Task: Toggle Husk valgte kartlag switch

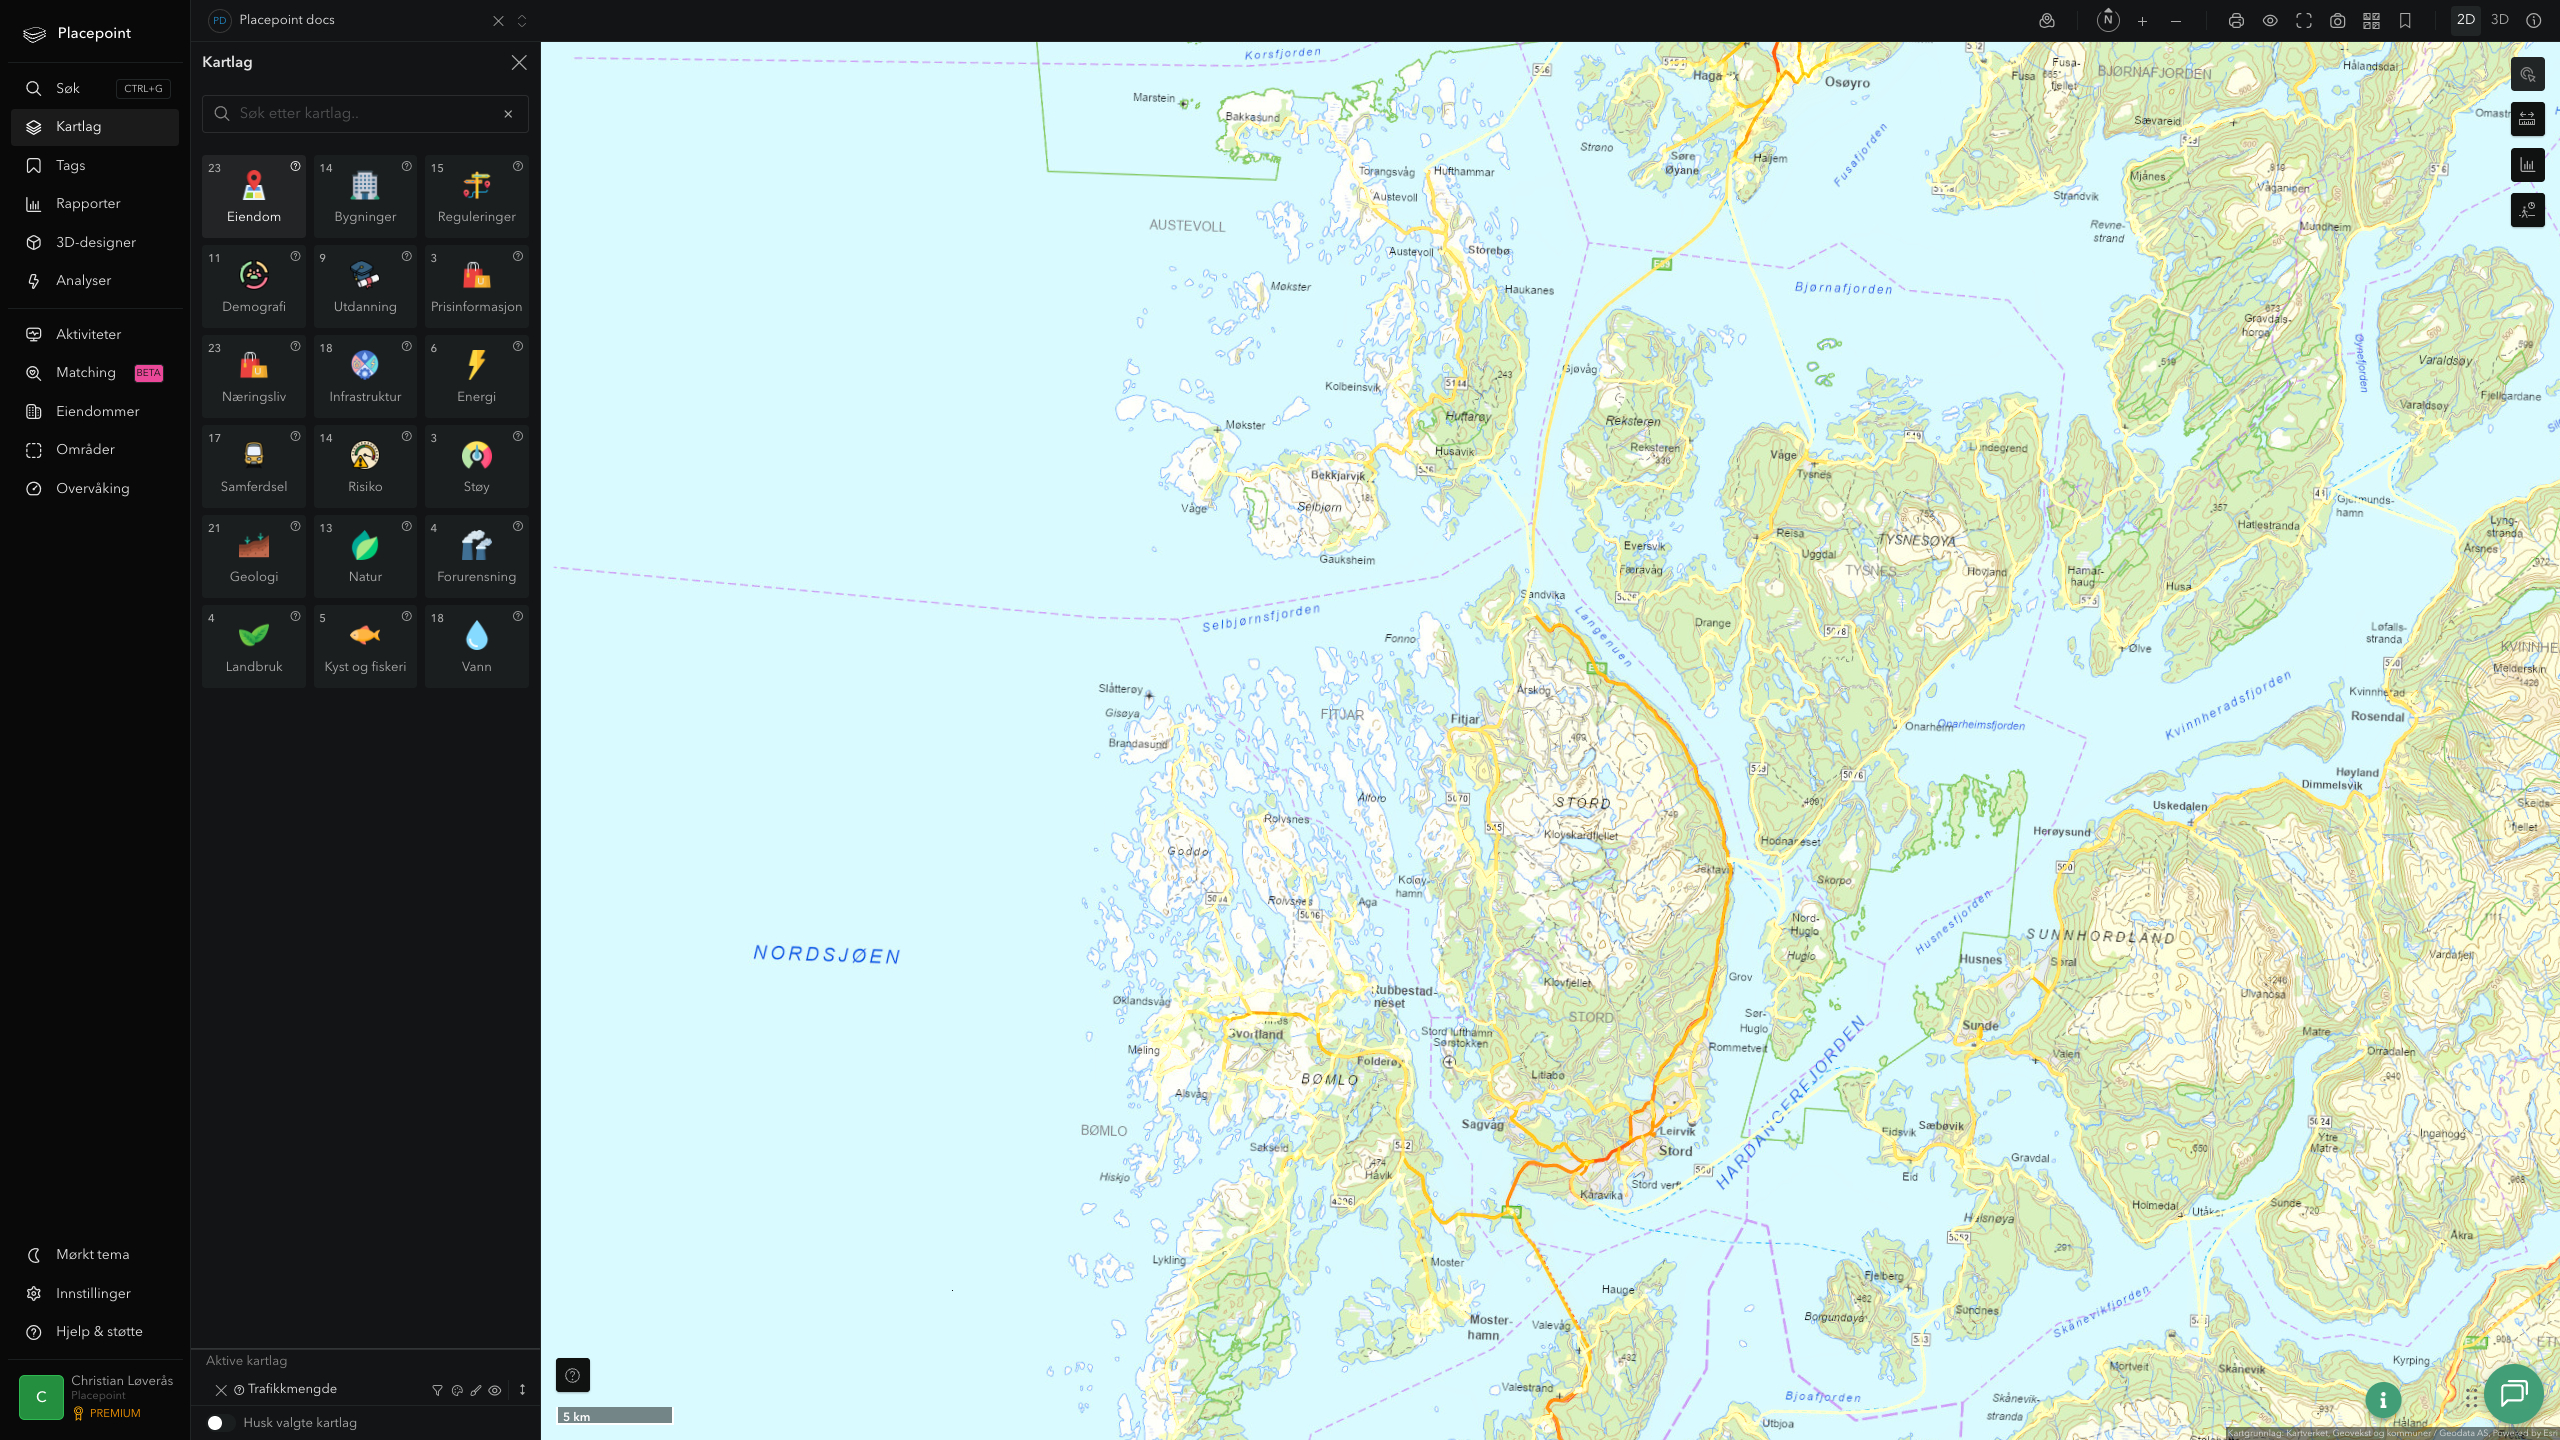Action: click(x=220, y=1422)
